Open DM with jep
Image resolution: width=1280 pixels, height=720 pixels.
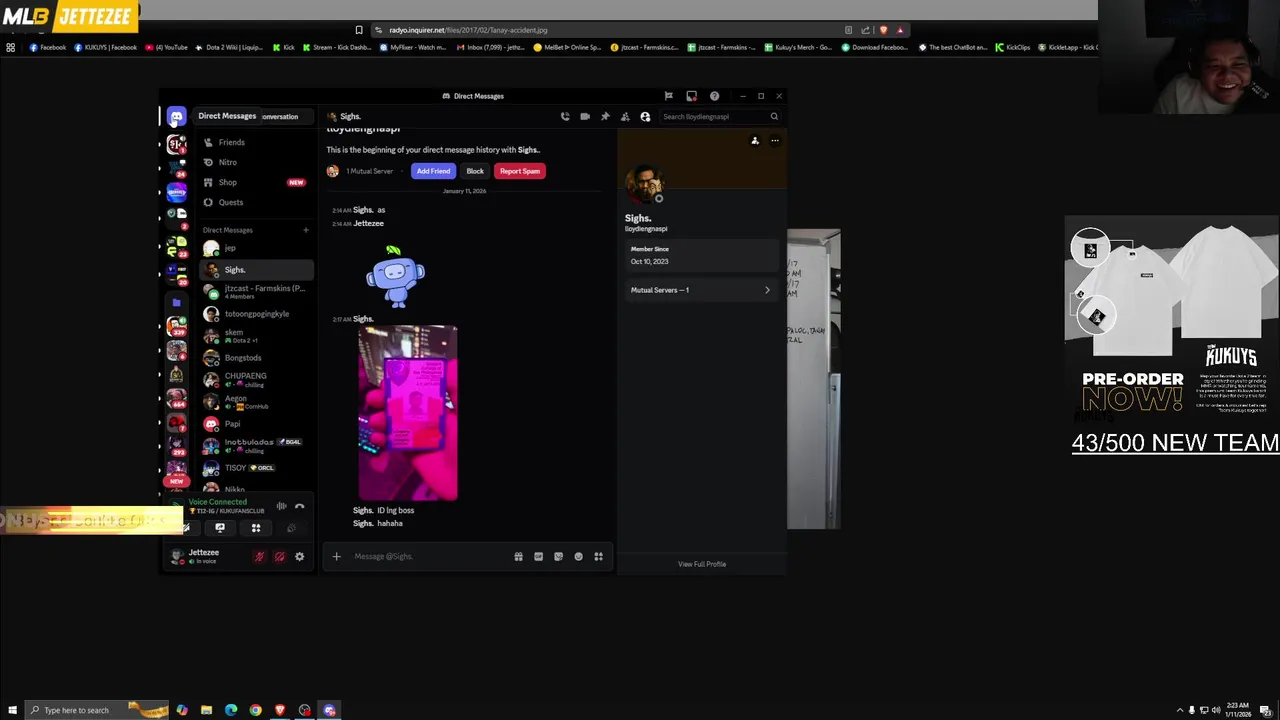(x=257, y=248)
